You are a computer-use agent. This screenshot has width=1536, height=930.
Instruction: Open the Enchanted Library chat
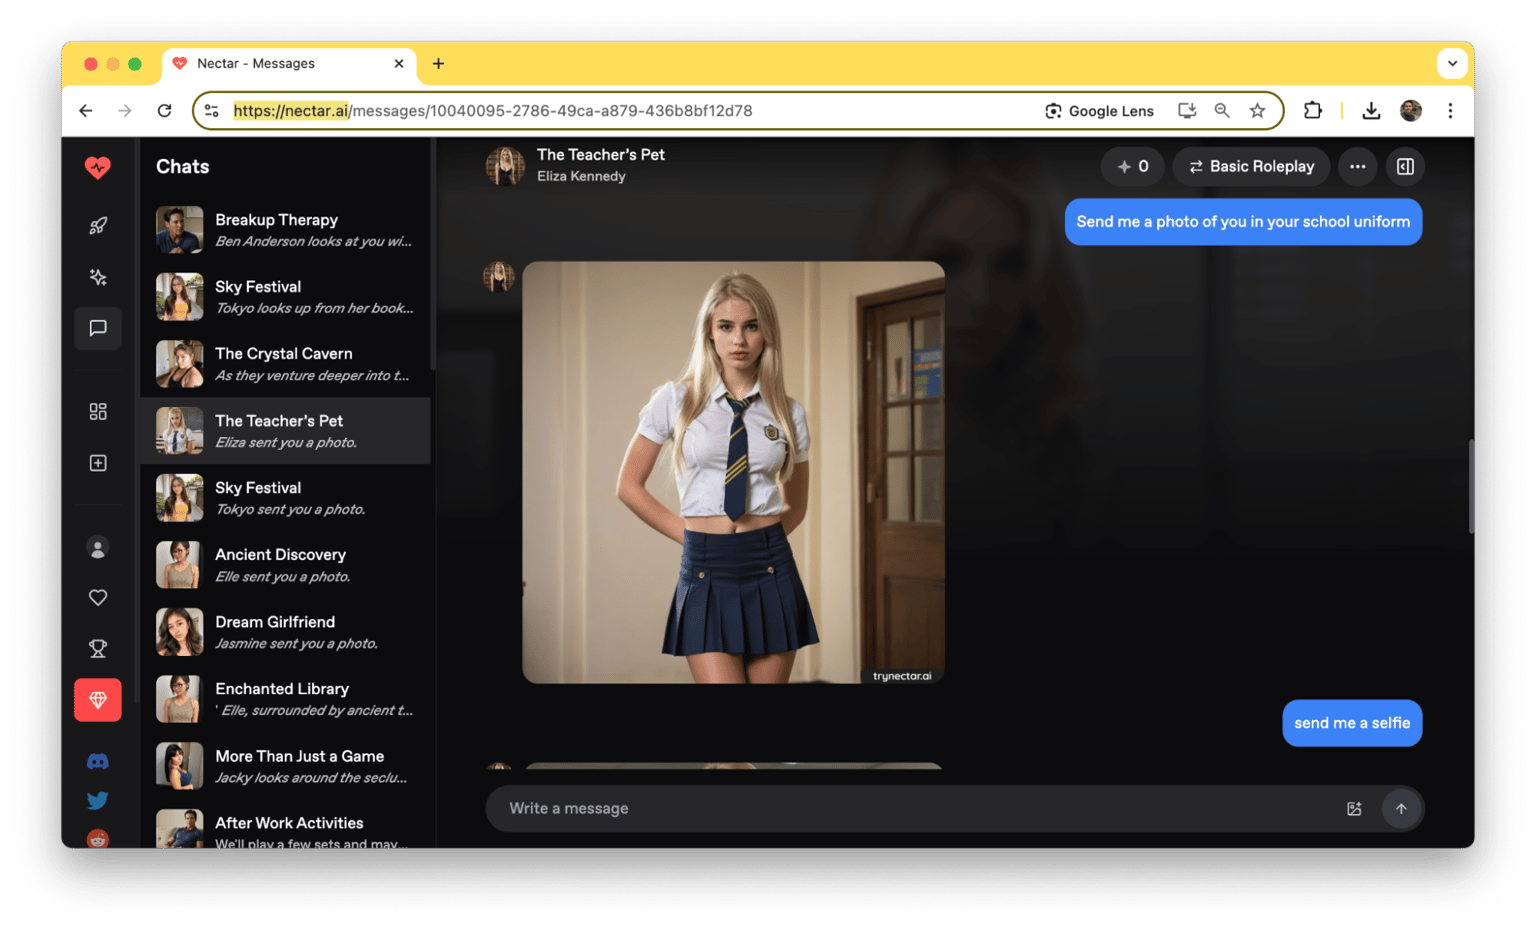(286, 699)
